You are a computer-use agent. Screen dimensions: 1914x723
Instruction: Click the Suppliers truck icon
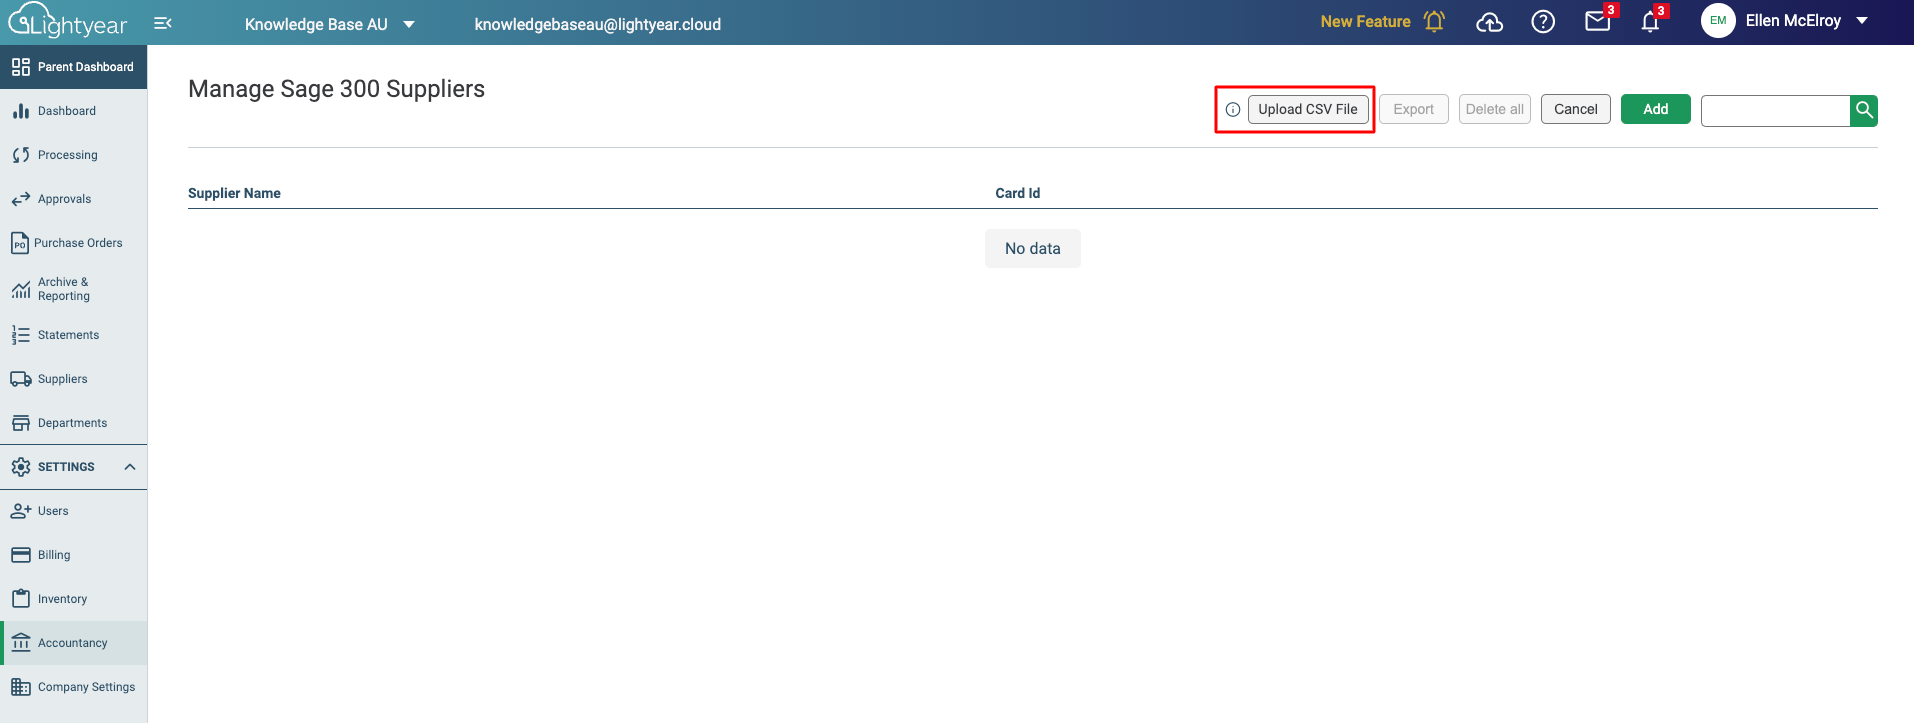(x=21, y=379)
